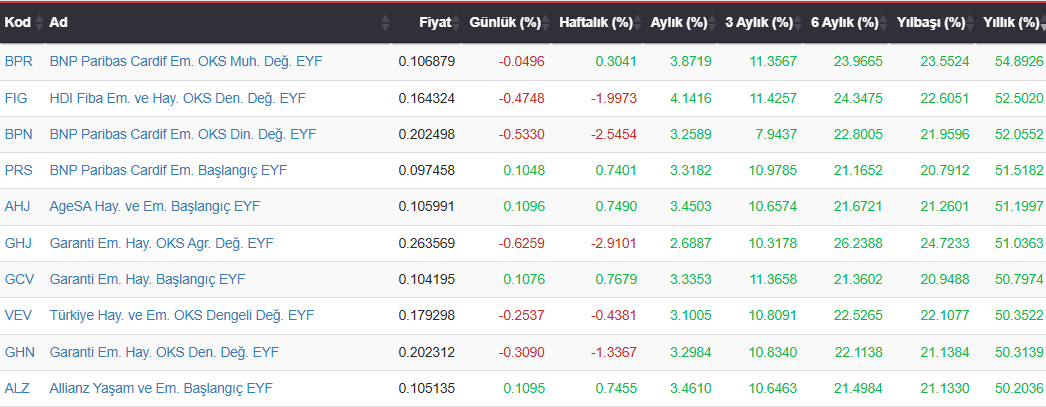1046x407 pixels.
Task: Sort by Fiyat column header
Action: [x=435, y=23]
